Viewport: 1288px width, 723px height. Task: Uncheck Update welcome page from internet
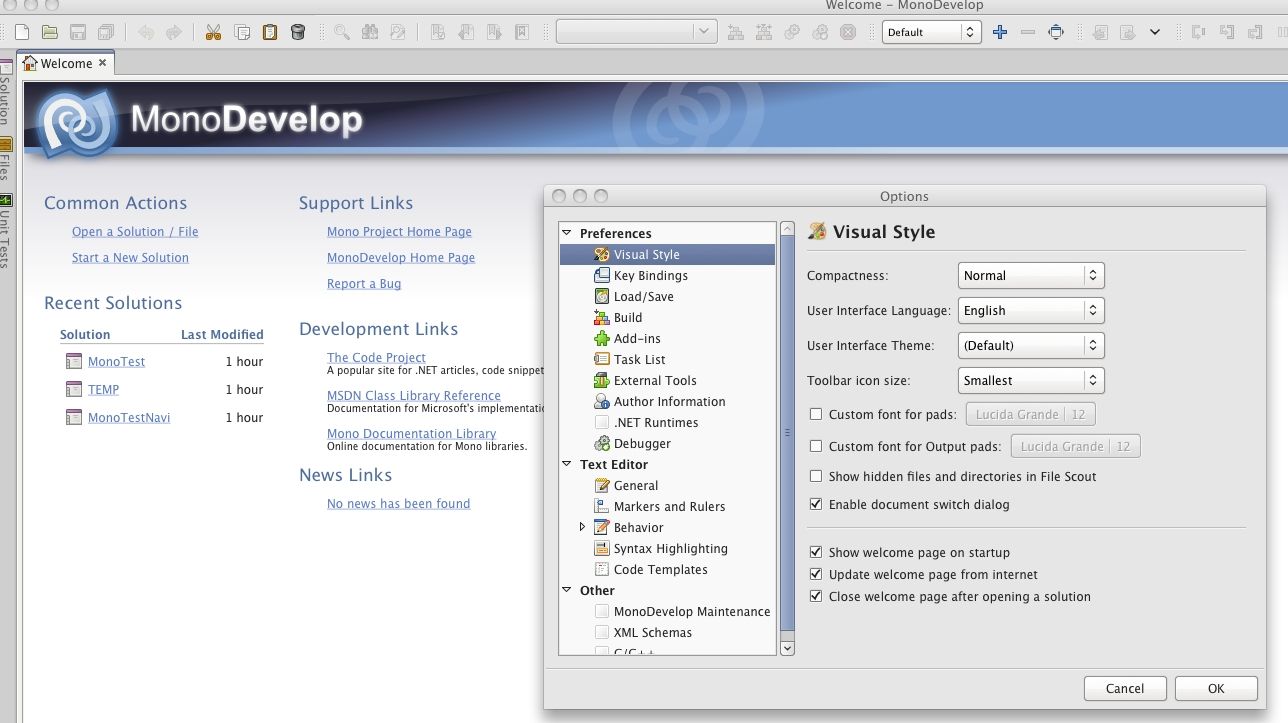pyautogui.click(x=816, y=574)
